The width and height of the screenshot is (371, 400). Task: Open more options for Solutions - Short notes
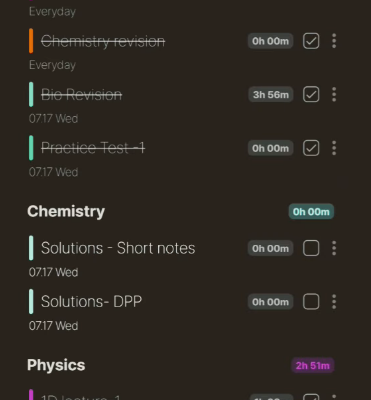point(334,248)
